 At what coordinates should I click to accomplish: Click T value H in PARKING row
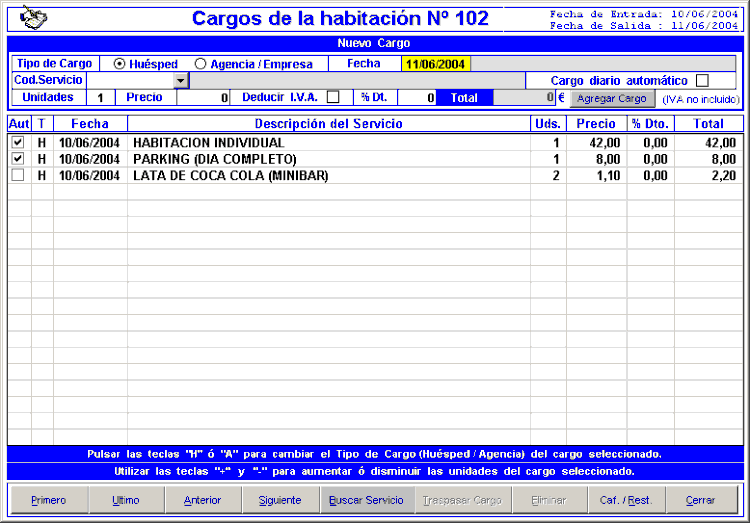42,159
